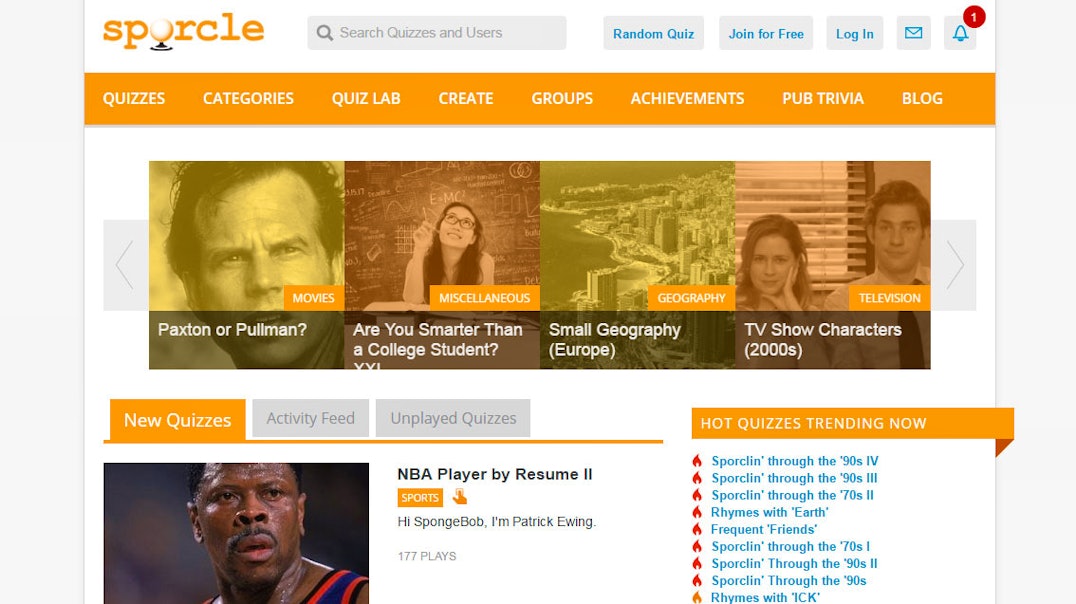
Task: Open the Paxton or Pullman? quiz card
Action: coord(246,265)
